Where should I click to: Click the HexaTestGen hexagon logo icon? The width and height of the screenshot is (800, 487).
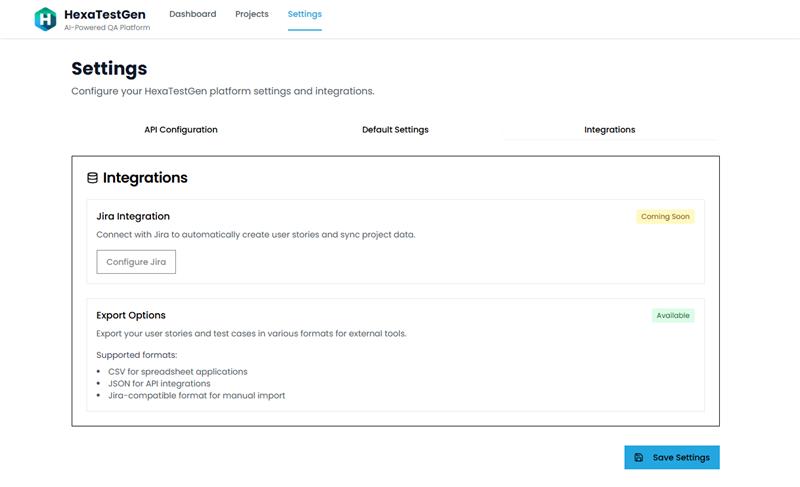[x=45, y=19]
